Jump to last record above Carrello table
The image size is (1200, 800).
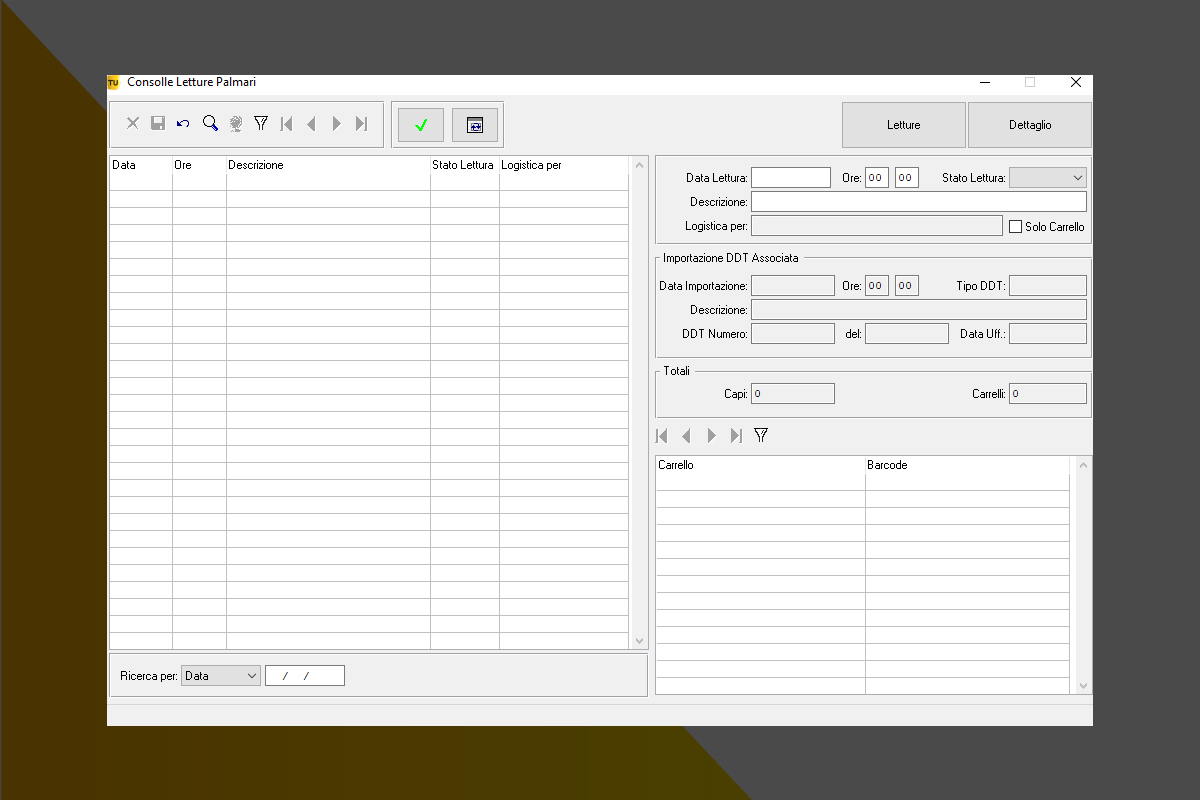(x=736, y=436)
